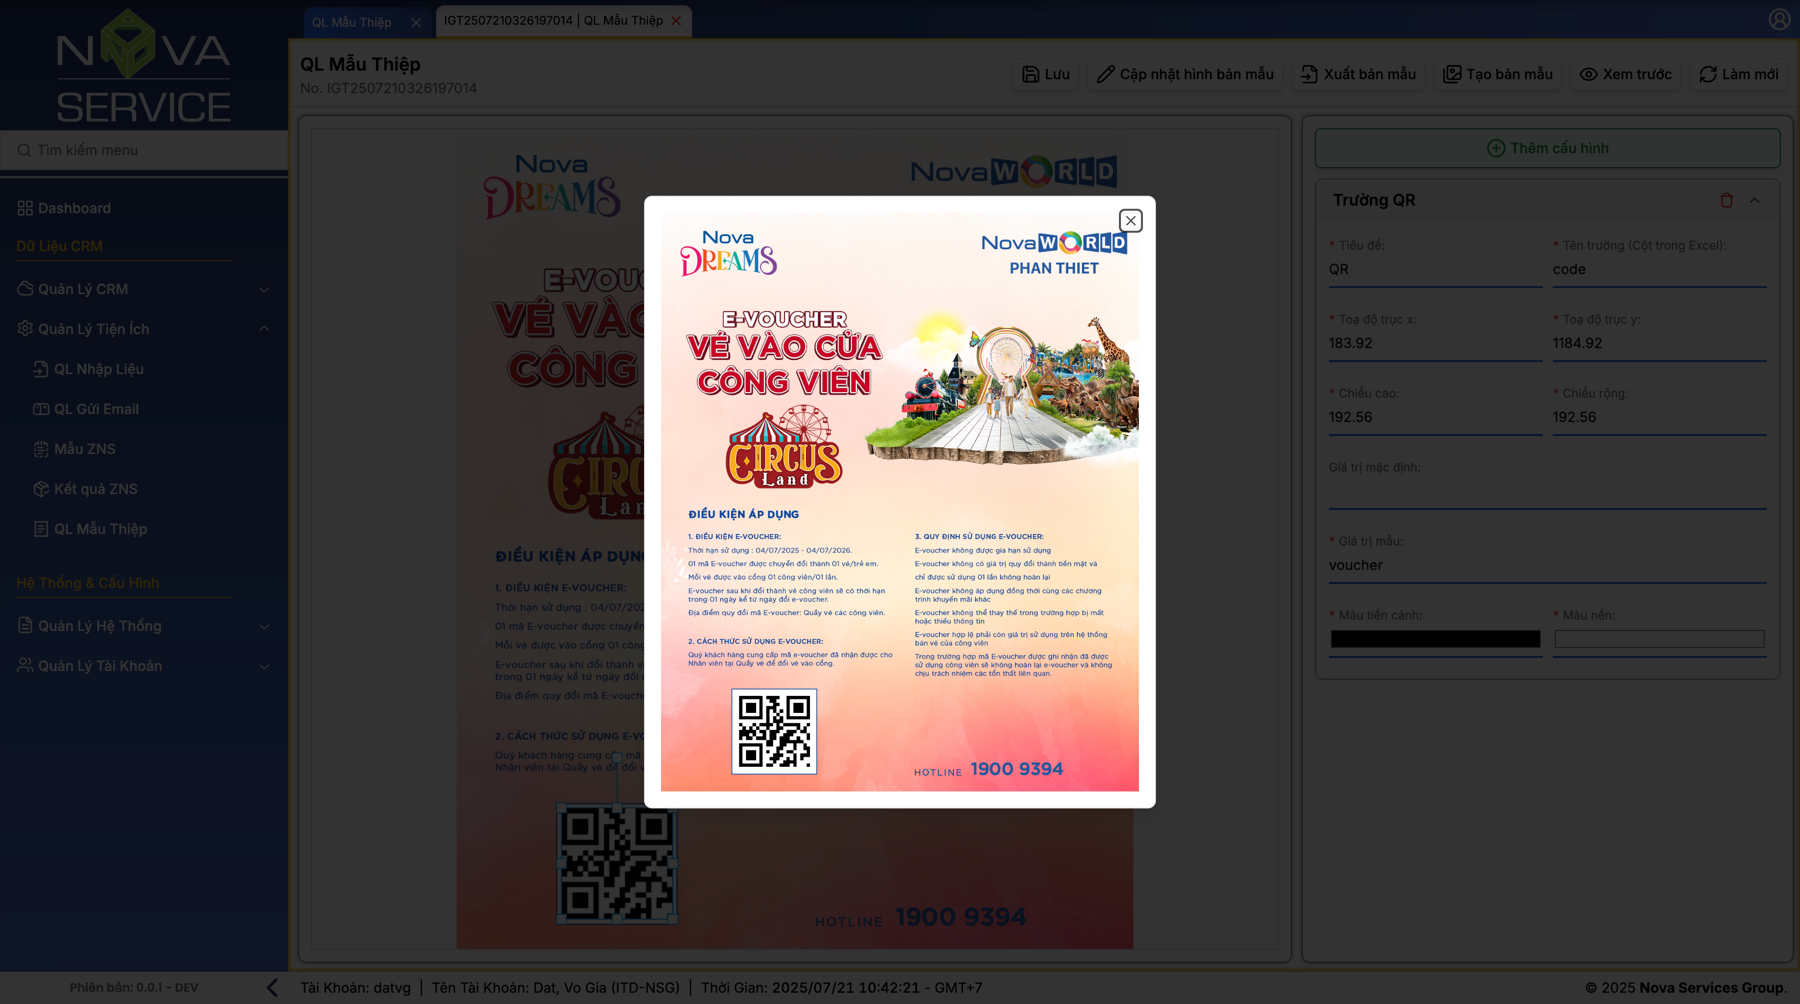The width and height of the screenshot is (1800, 1004).
Task: Click the Giá trị mặc định empty field
Action: (1547, 493)
